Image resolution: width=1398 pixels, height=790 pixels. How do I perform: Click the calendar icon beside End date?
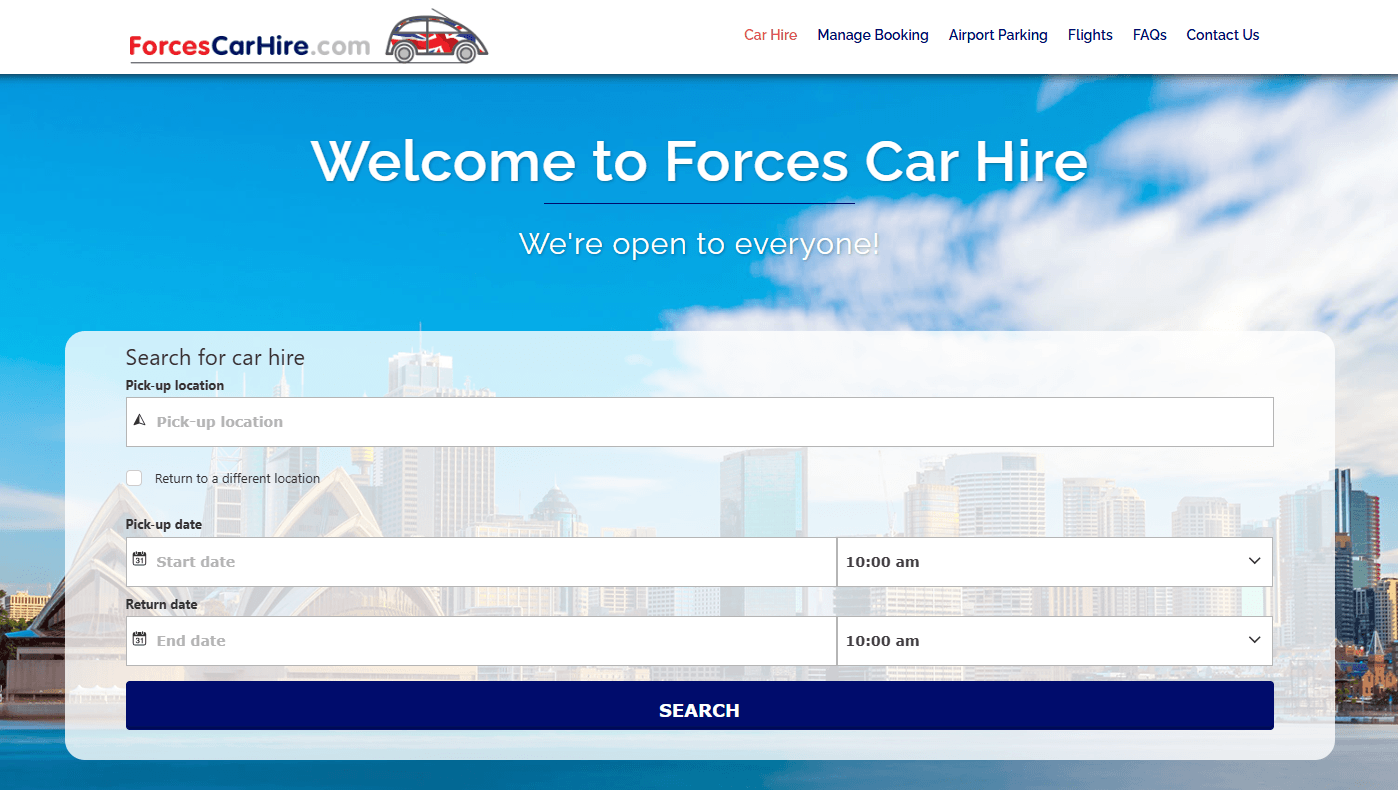click(x=140, y=639)
